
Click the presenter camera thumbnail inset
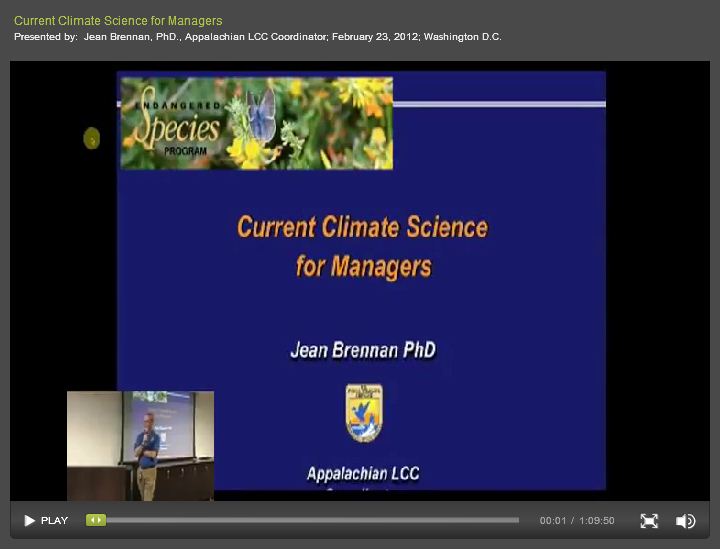[x=140, y=445]
